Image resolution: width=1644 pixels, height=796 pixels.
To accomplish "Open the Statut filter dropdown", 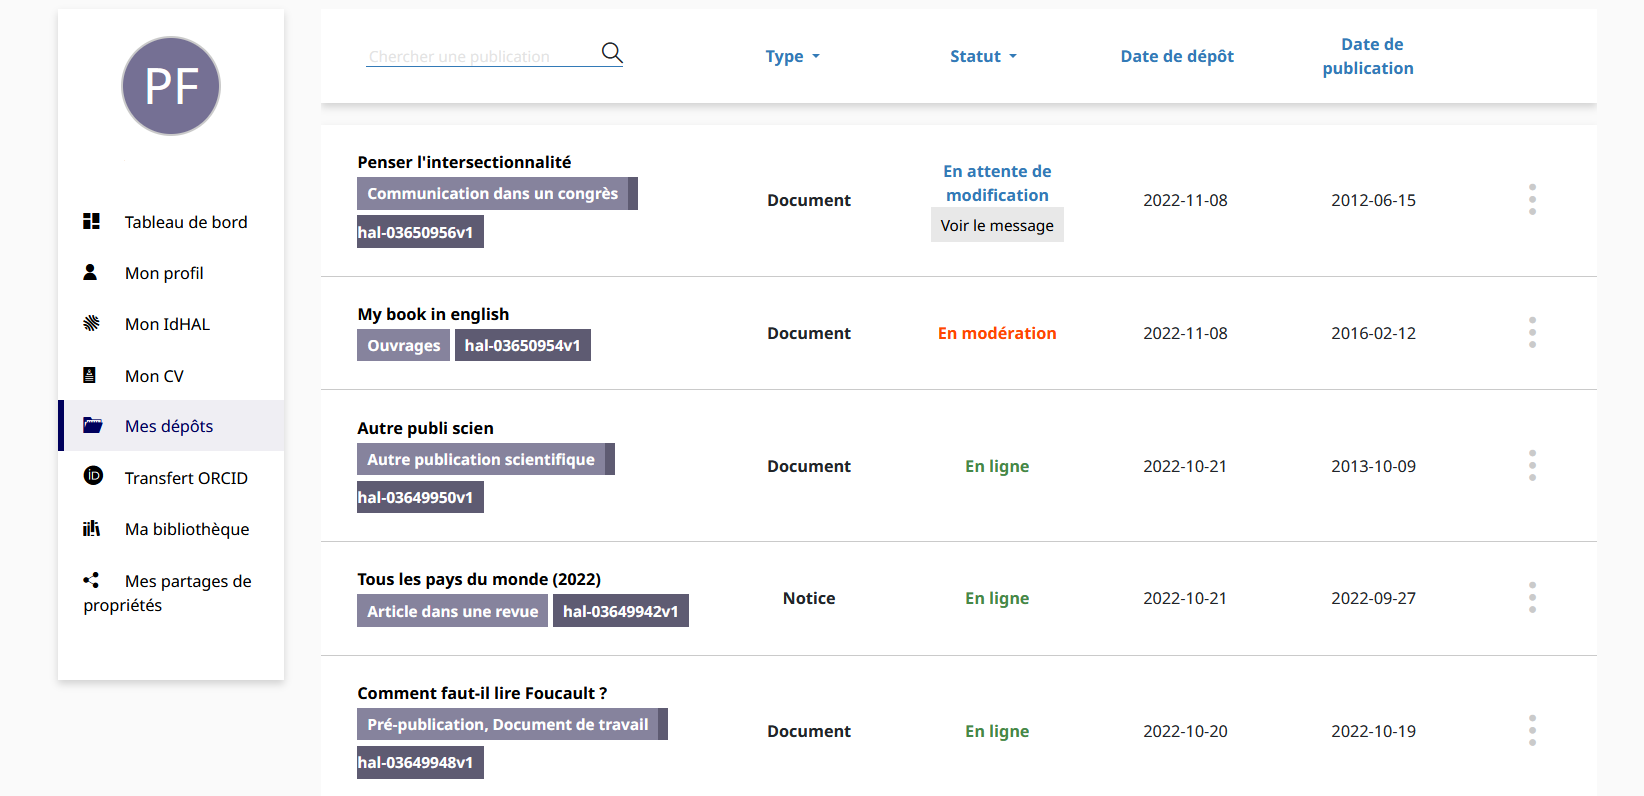I will (984, 56).
